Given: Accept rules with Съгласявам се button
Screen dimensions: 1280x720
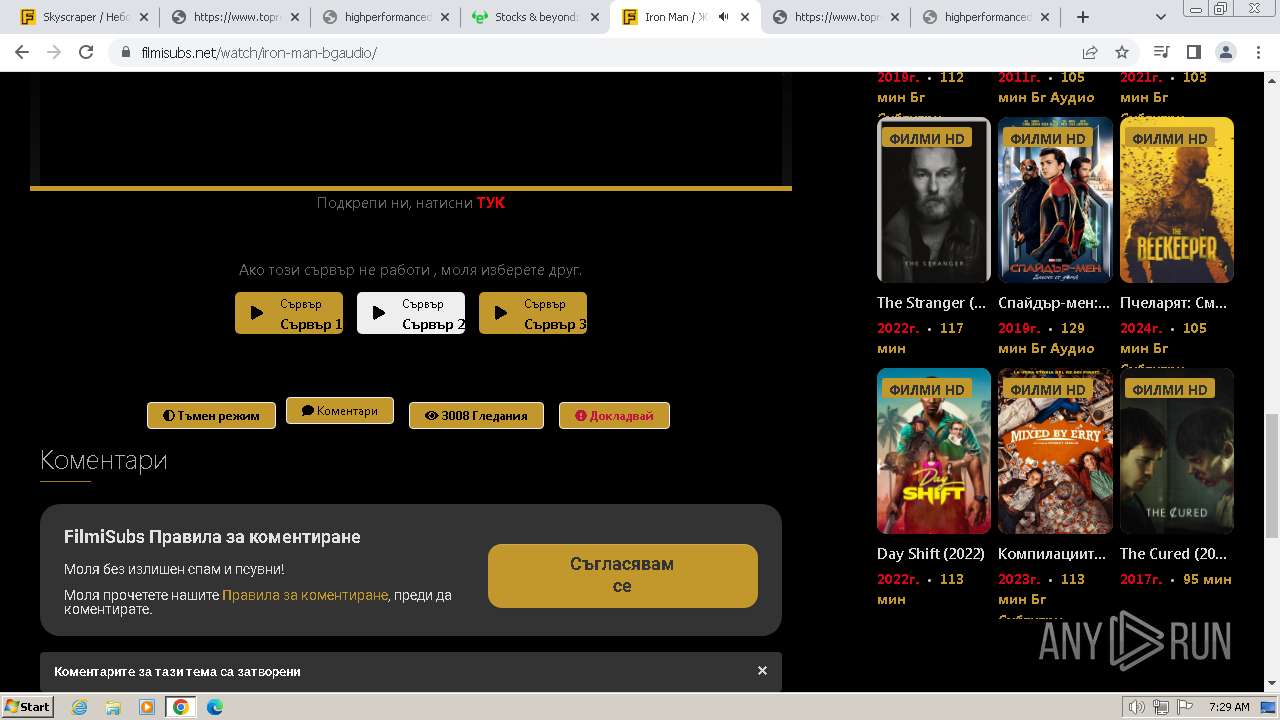Looking at the screenshot, I should (x=622, y=575).
